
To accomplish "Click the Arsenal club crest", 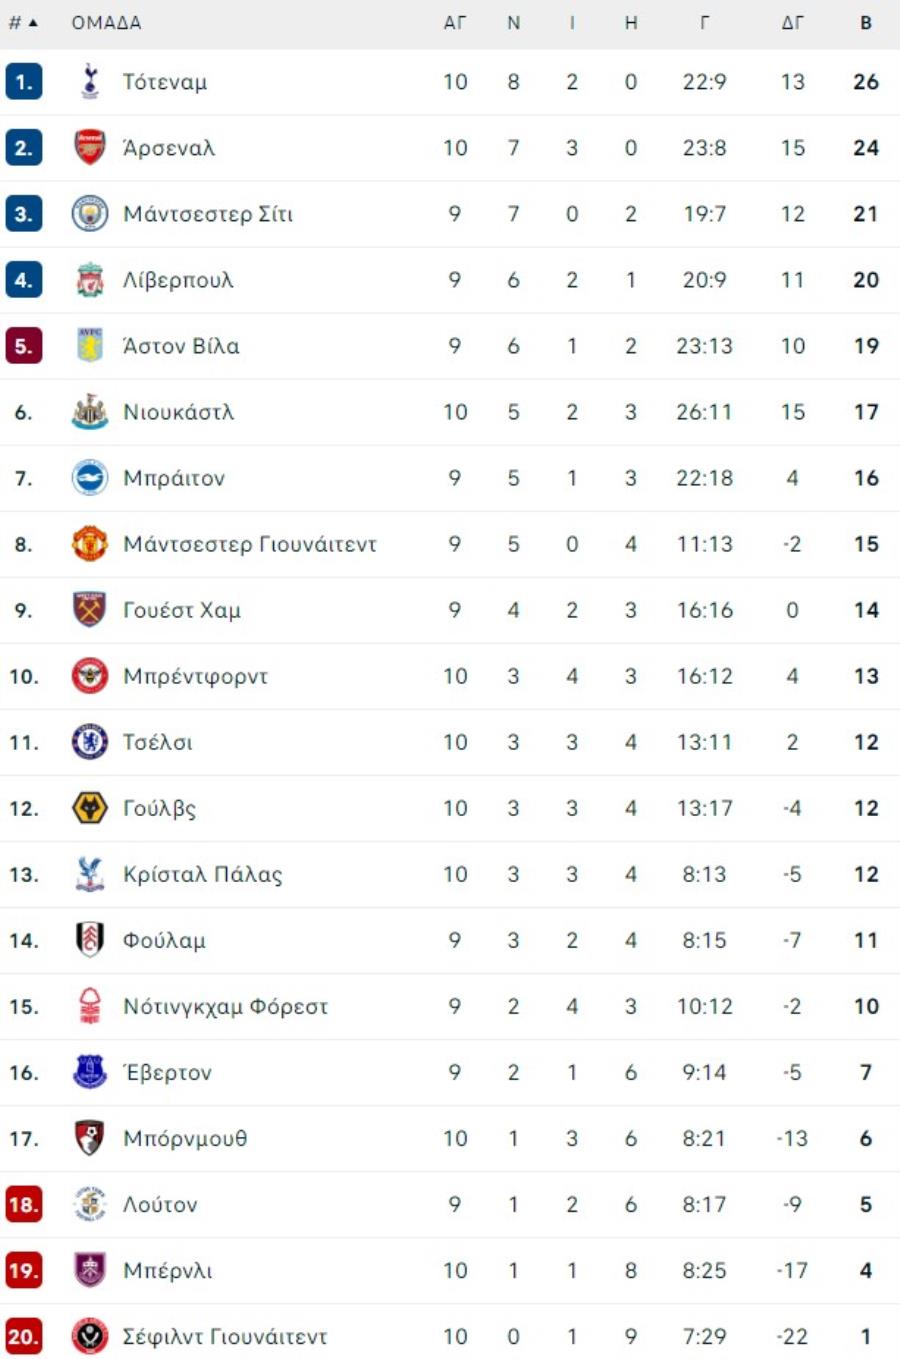I will click(90, 148).
